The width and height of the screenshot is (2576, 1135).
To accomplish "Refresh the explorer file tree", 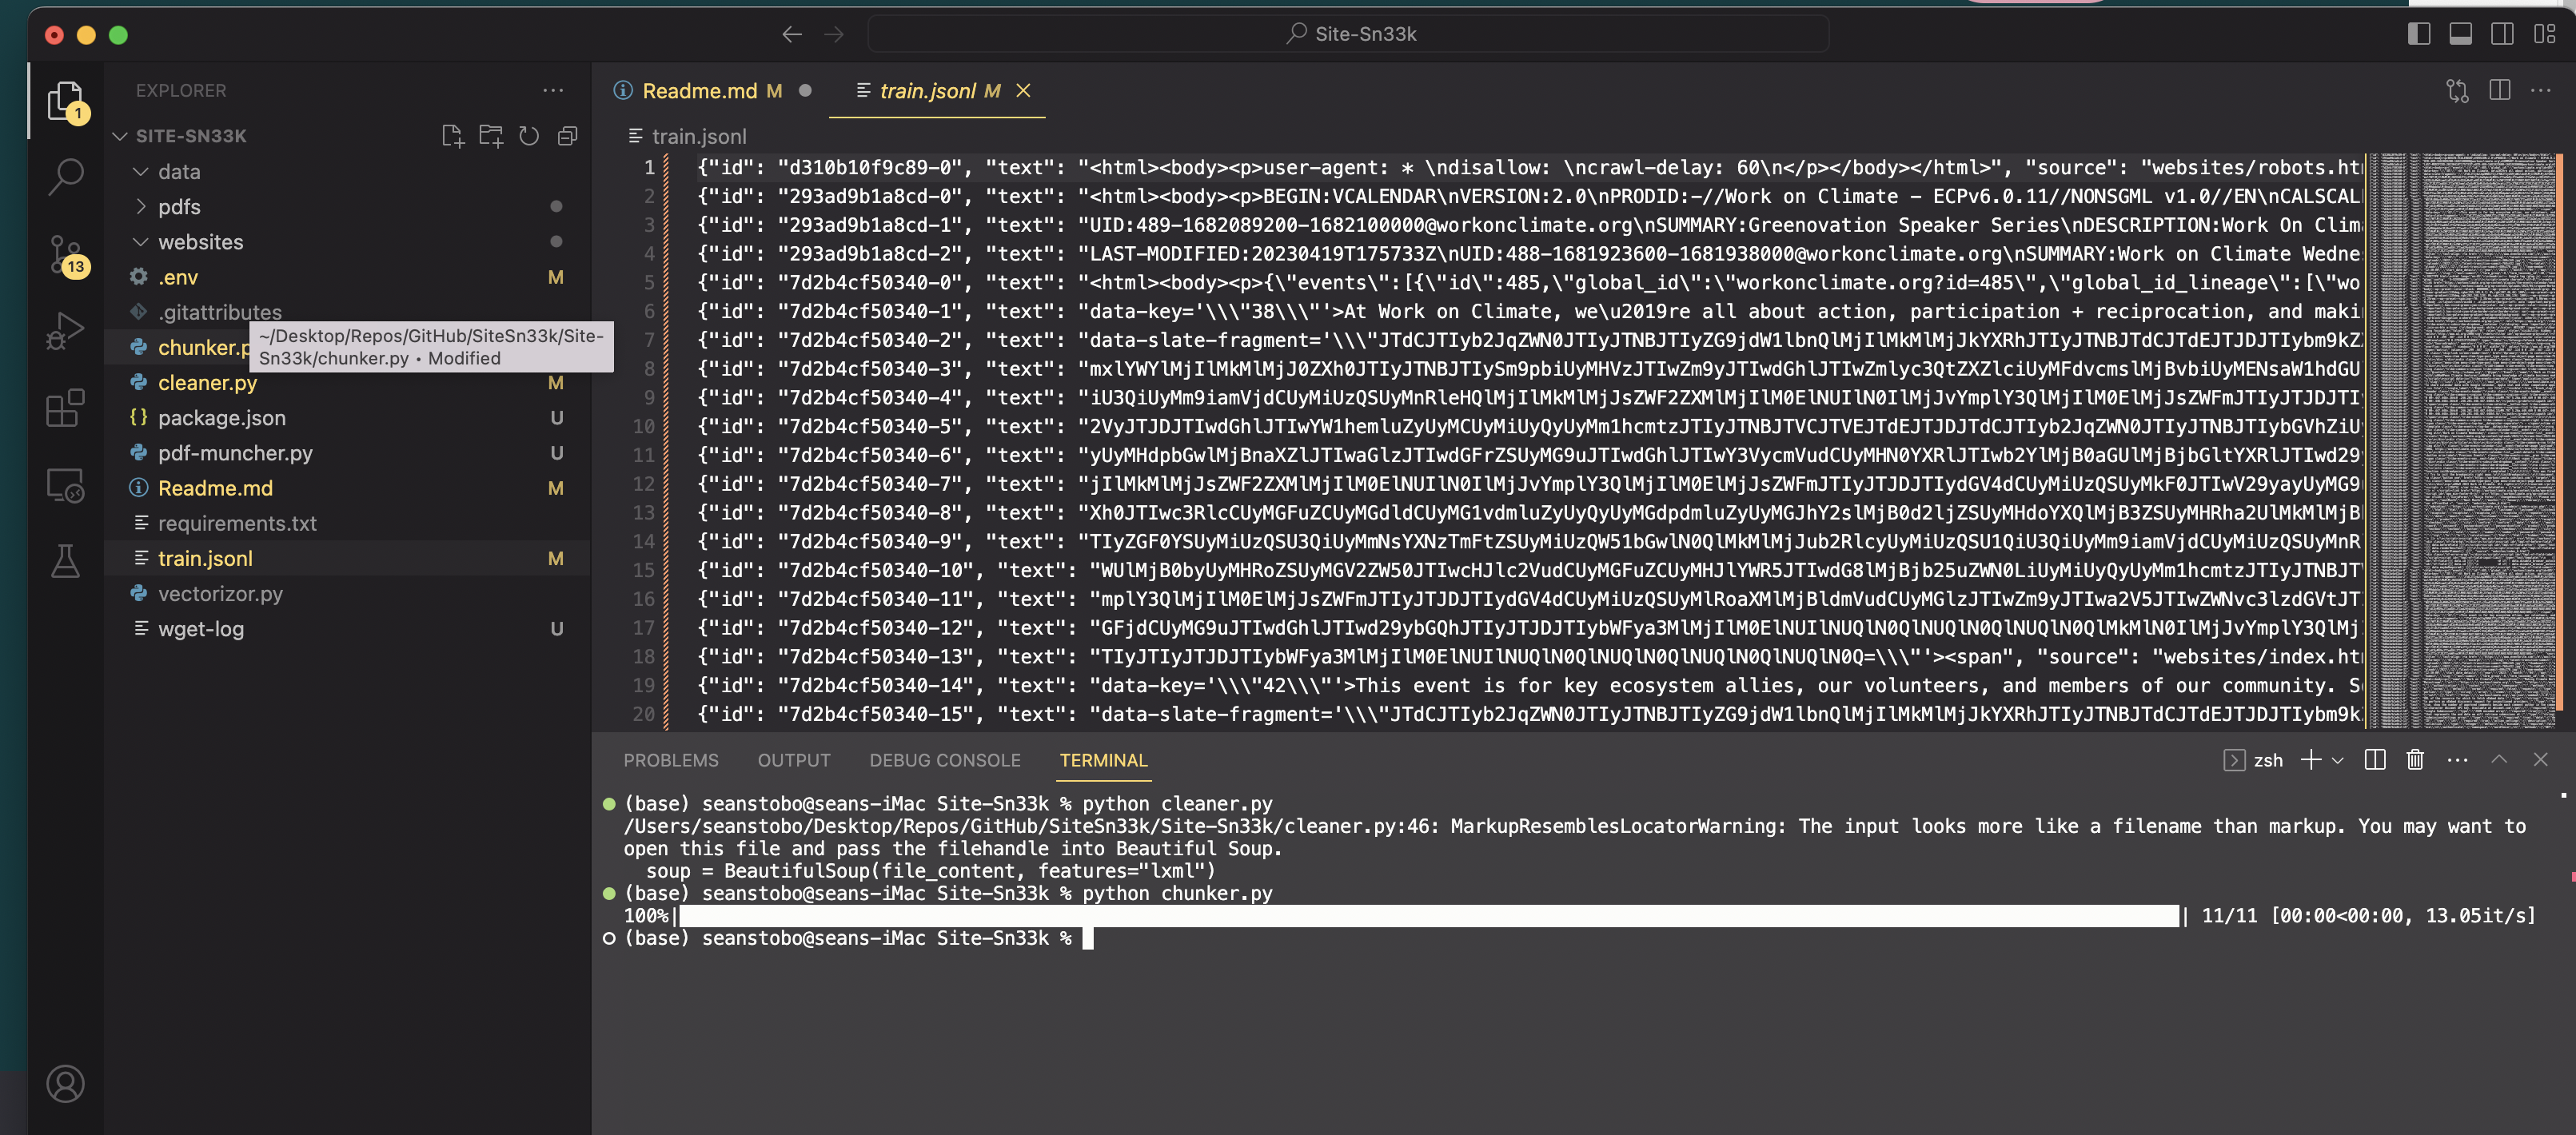I will [x=529, y=136].
